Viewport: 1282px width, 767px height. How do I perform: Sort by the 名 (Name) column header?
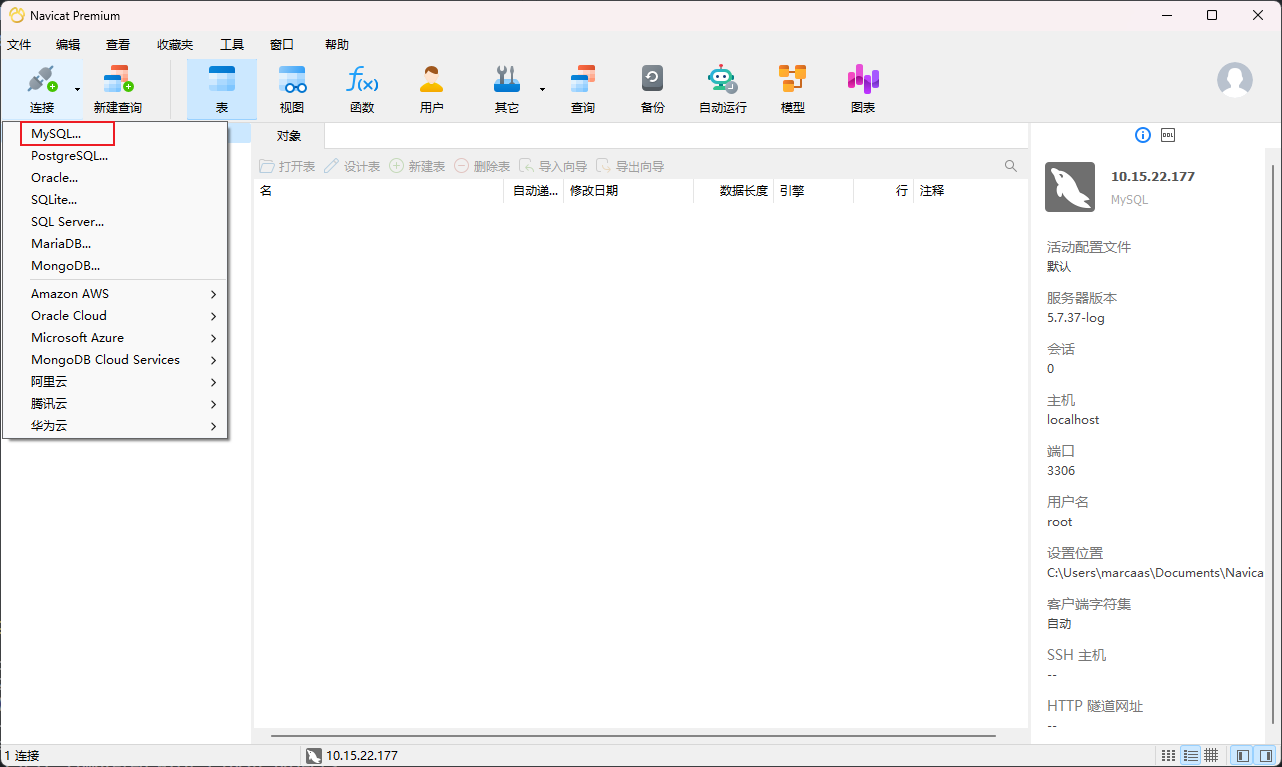pyautogui.click(x=378, y=190)
